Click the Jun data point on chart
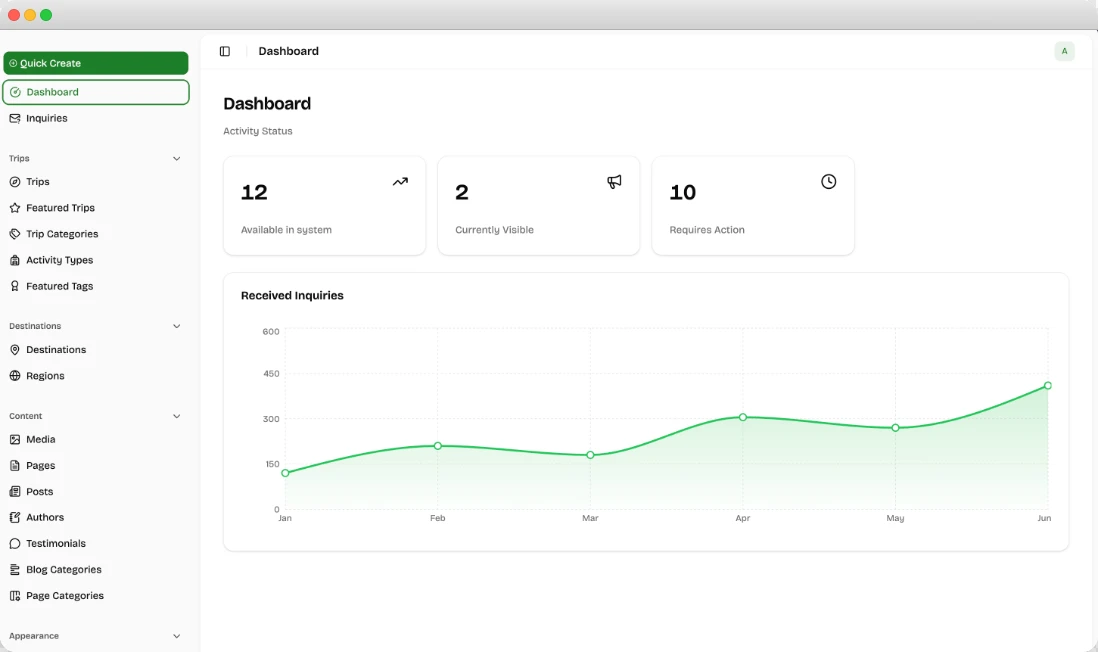1098x652 pixels. 1048,386
